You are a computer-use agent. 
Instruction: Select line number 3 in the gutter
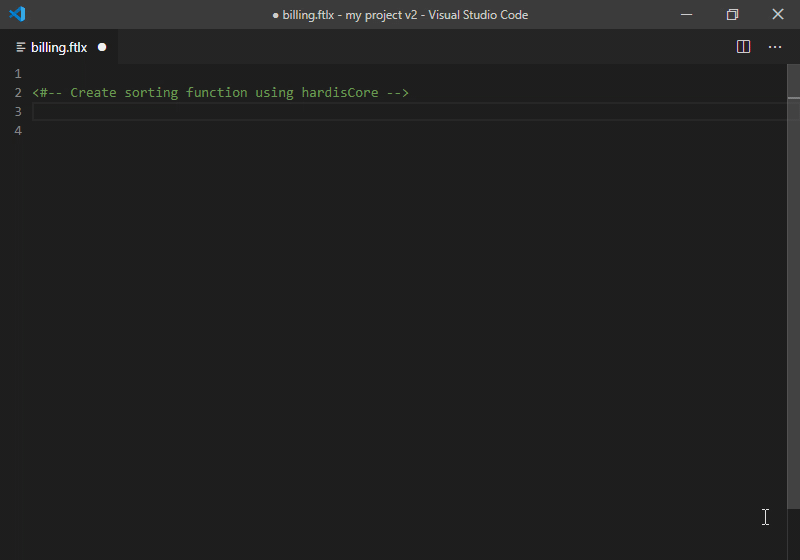[x=18, y=112]
